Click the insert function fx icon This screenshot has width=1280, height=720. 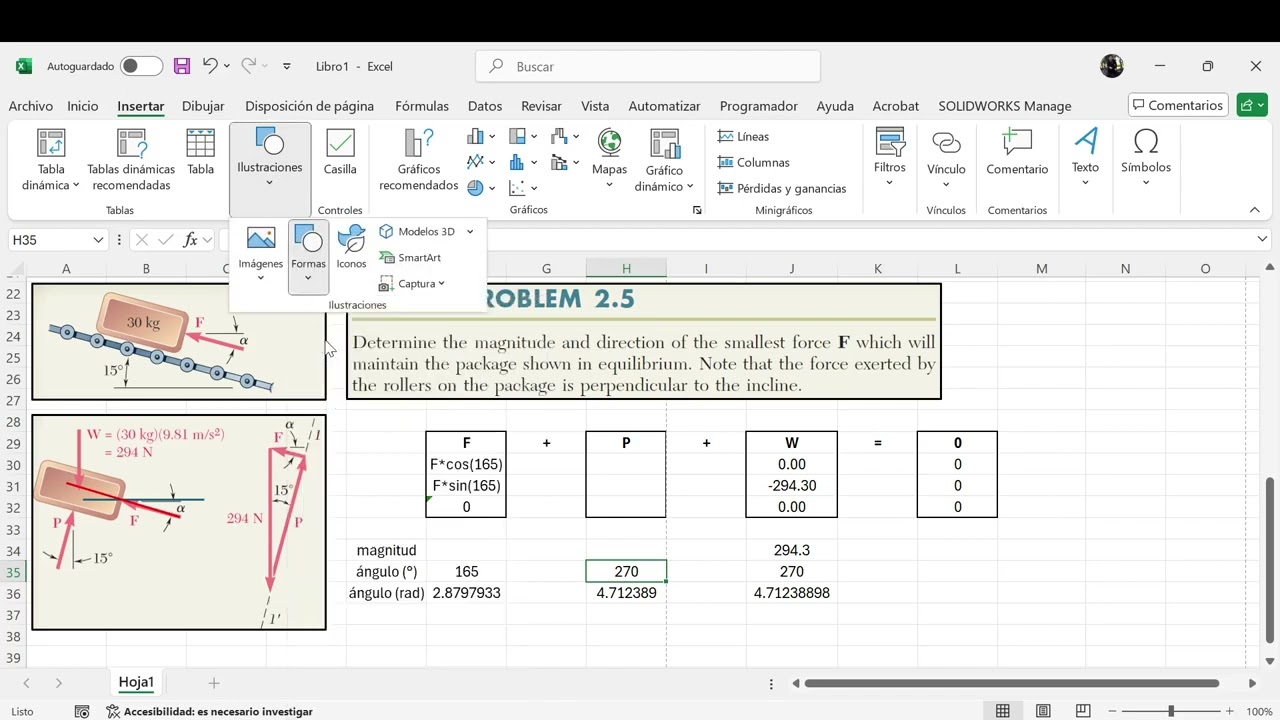tap(191, 240)
